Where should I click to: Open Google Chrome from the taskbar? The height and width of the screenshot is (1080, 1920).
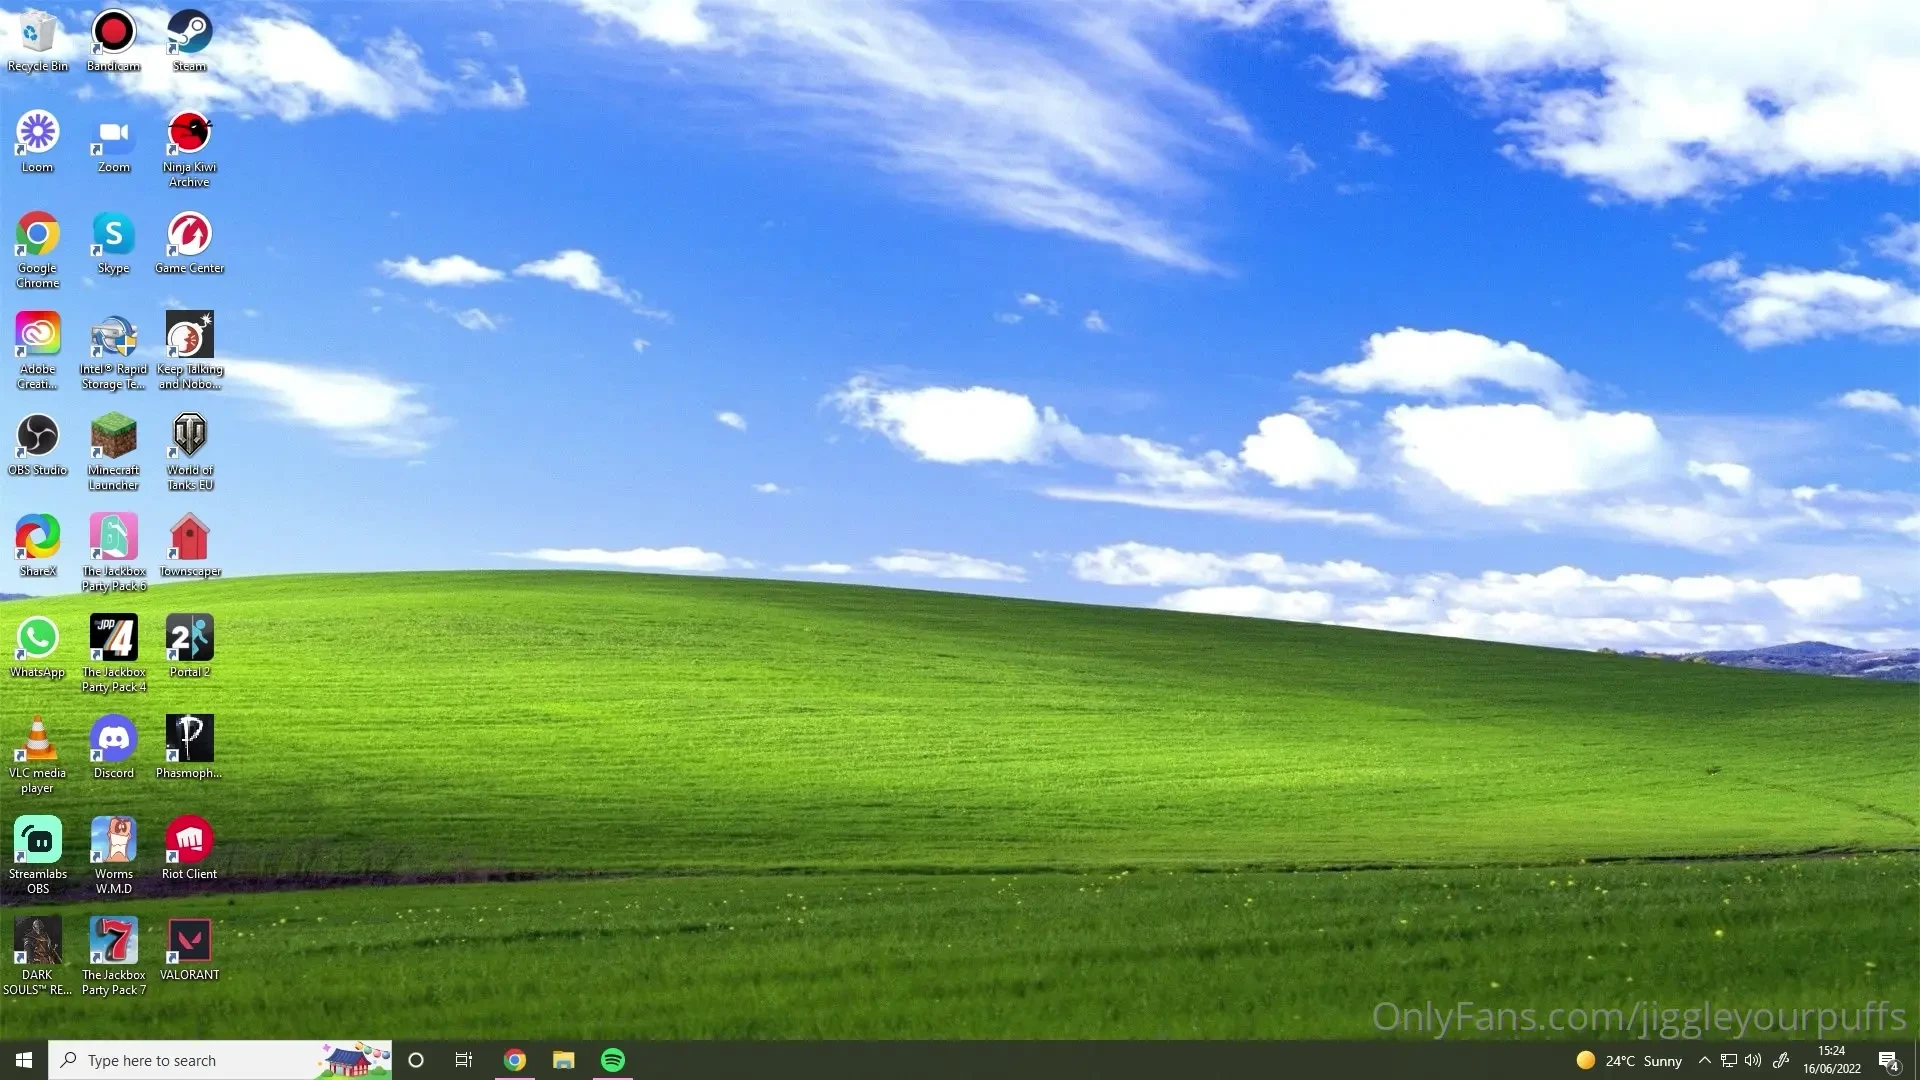coord(515,1059)
